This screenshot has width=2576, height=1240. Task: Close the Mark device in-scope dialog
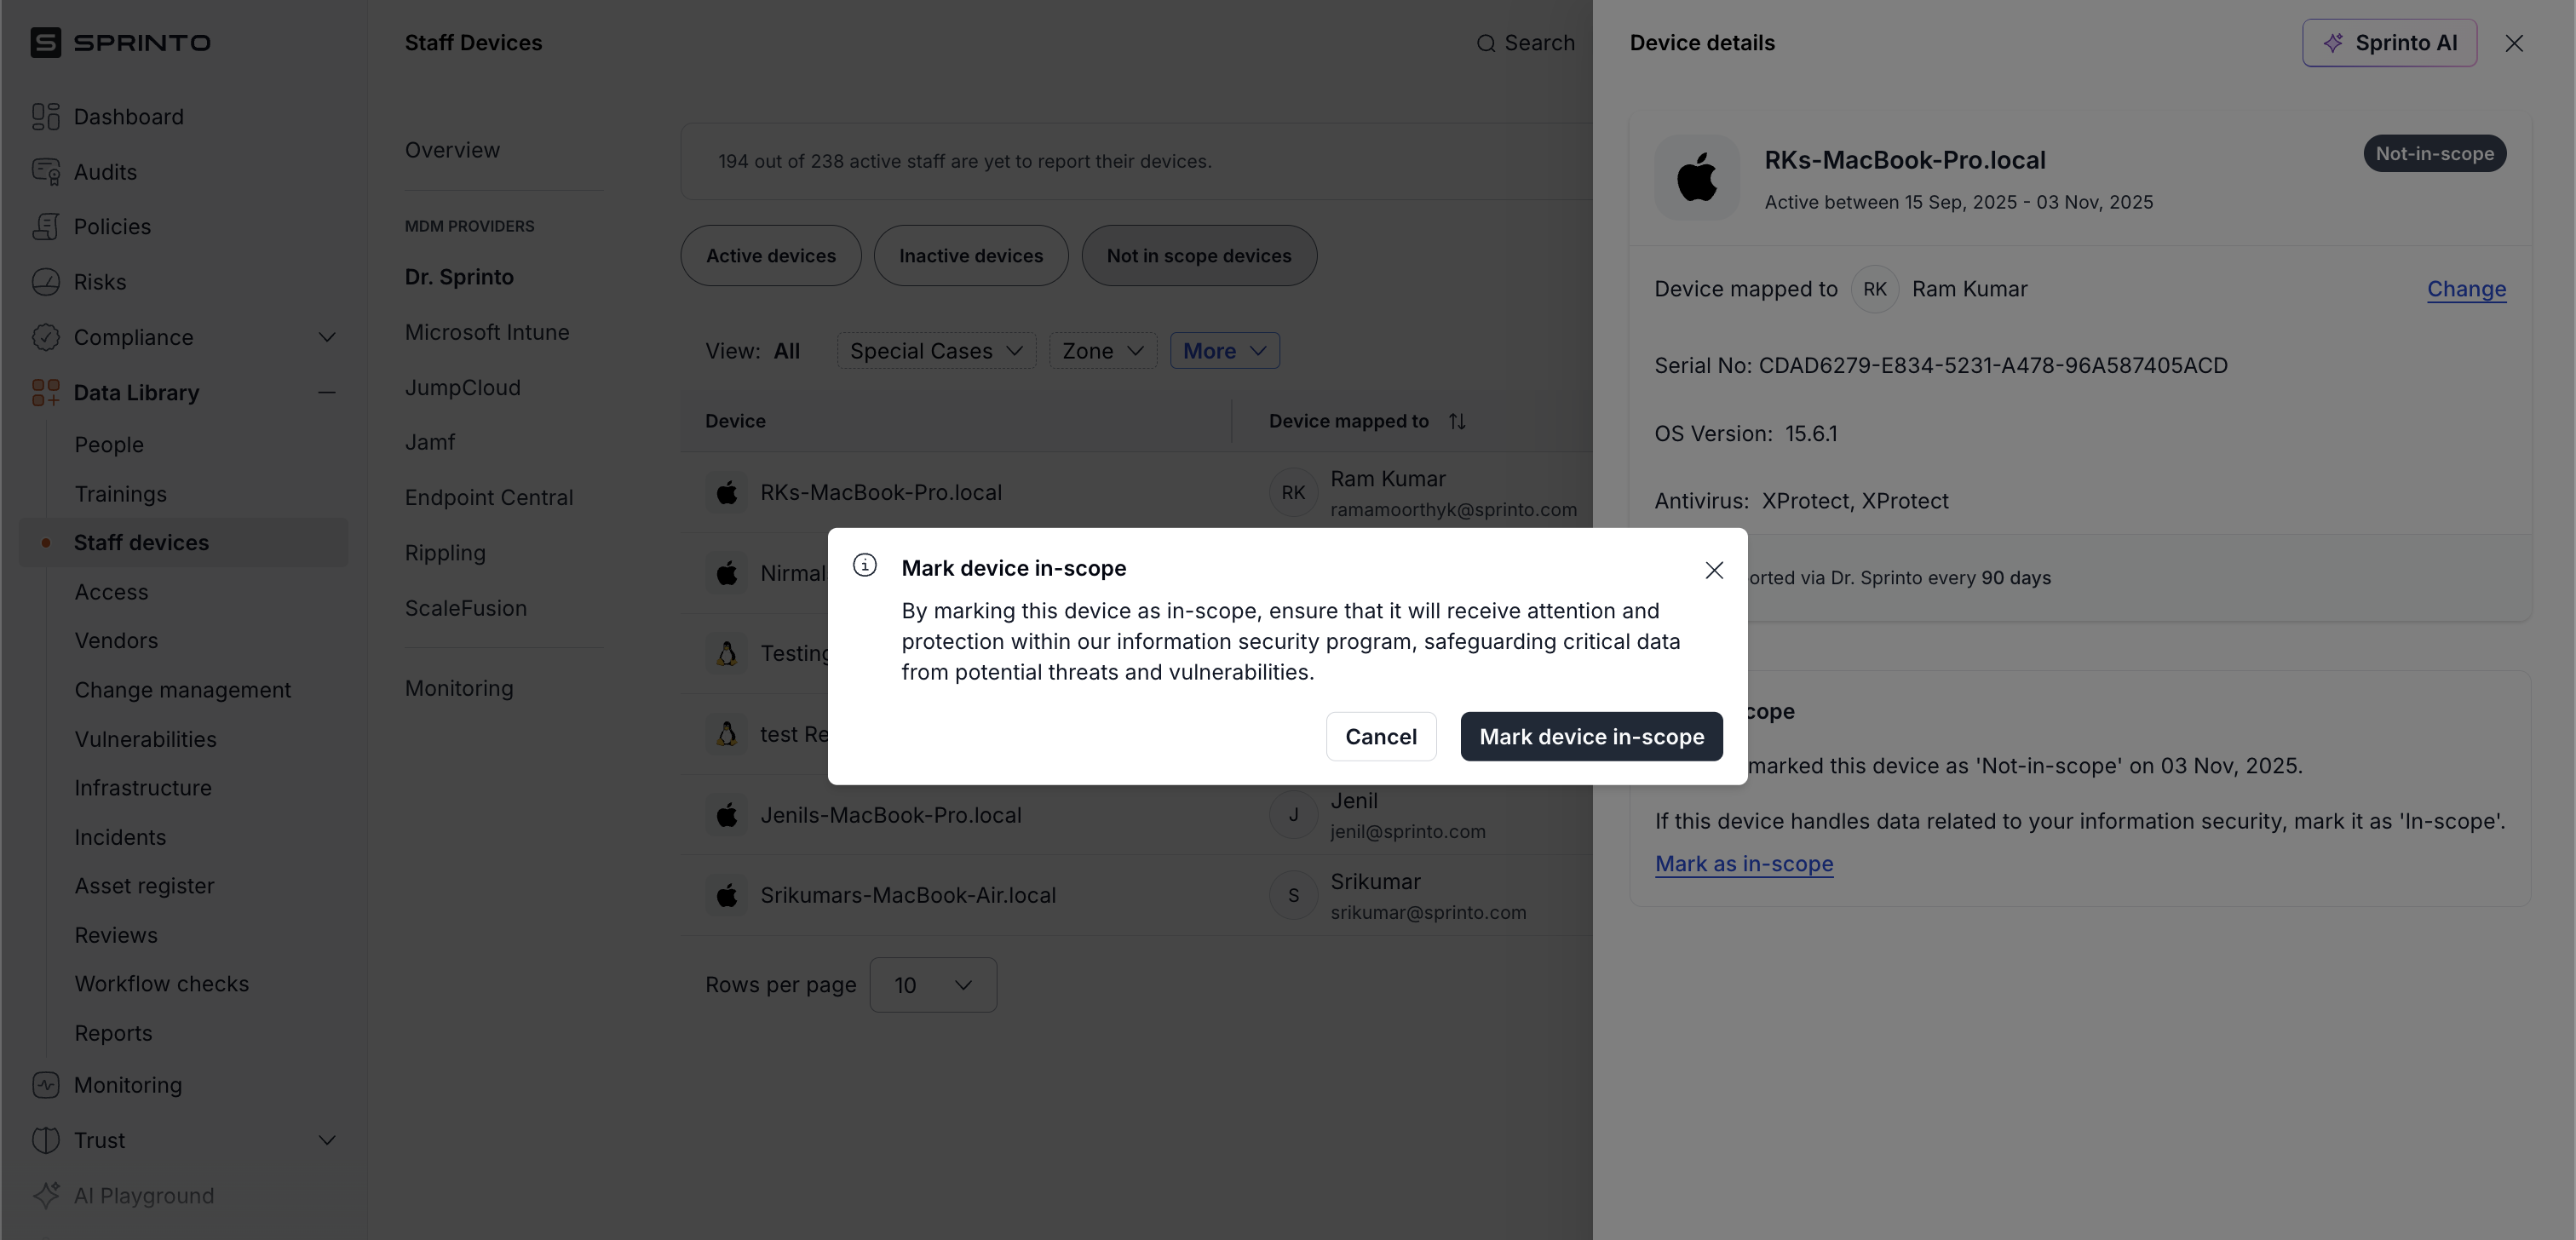(x=1714, y=569)
